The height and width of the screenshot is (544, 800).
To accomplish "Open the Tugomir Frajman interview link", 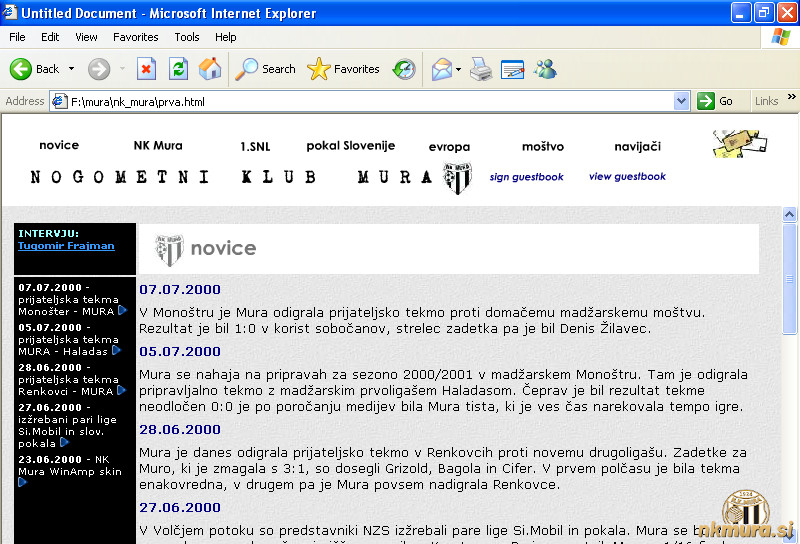I will (66, 245).
